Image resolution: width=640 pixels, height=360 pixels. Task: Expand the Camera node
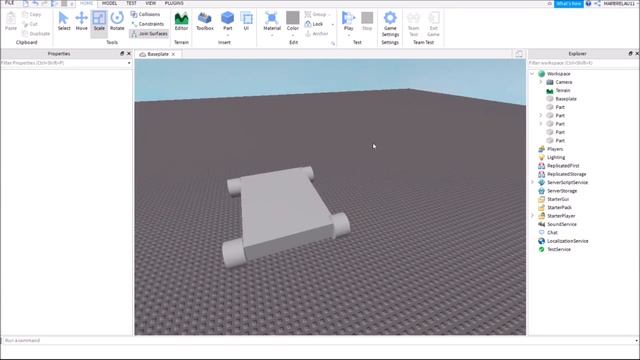click(541, 82)
